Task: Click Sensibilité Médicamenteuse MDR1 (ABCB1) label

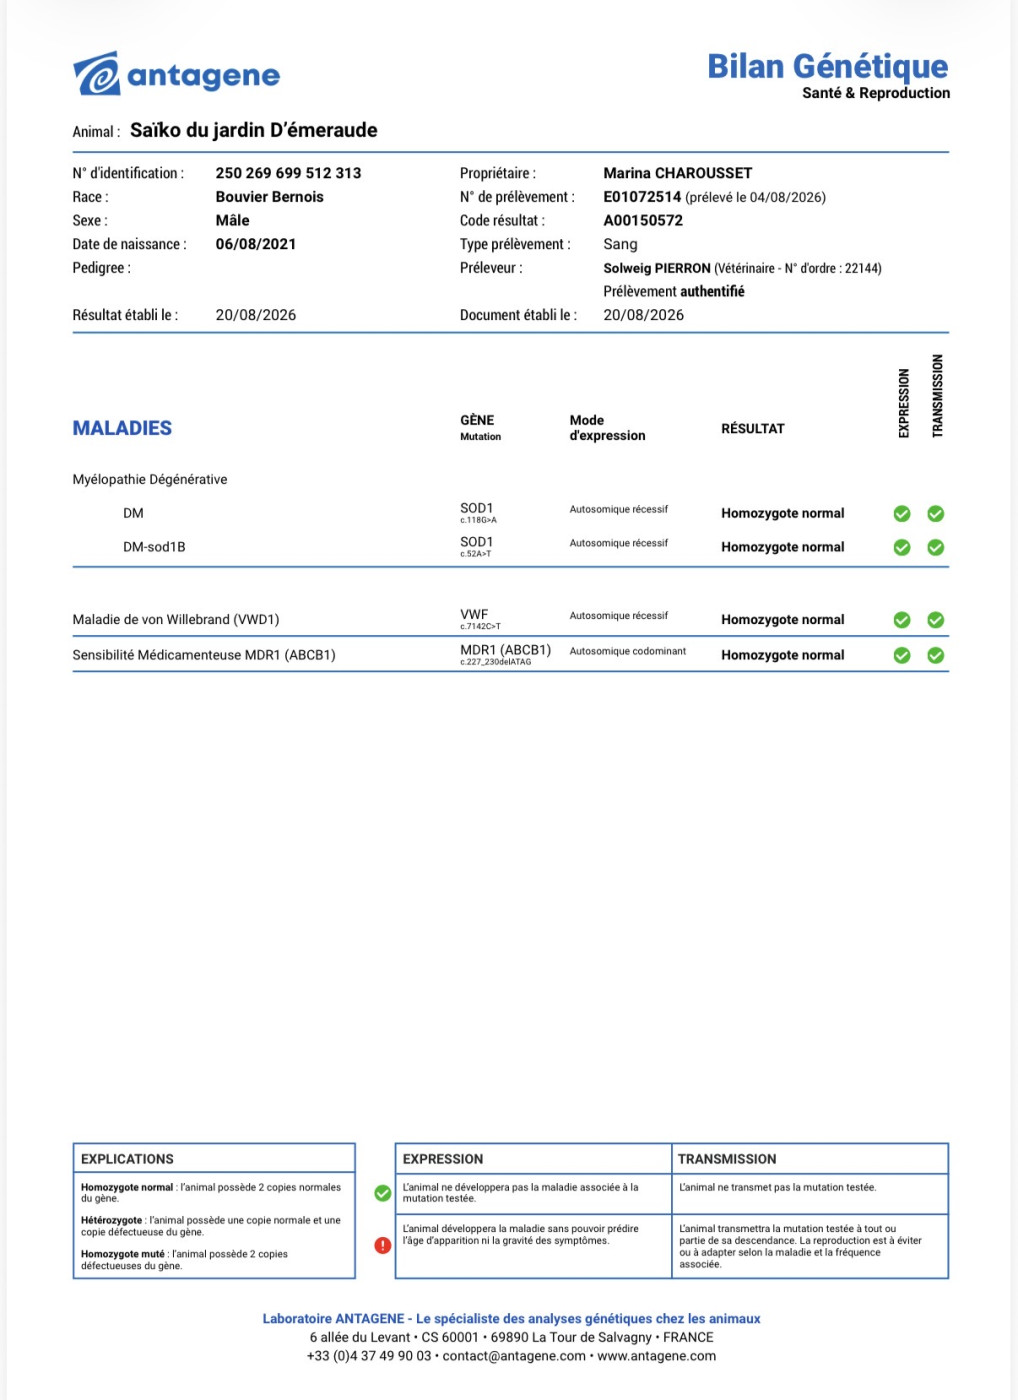Action: (x=204, y=655)
